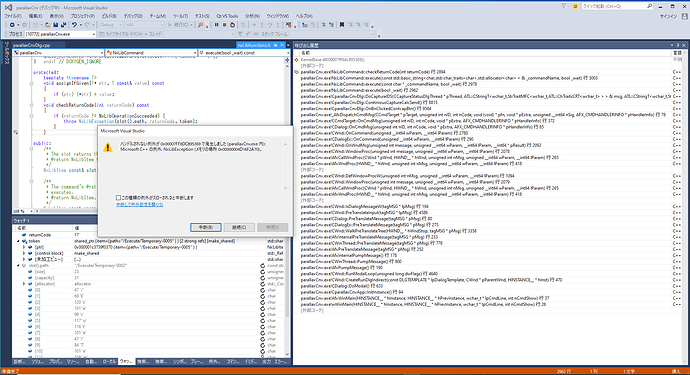Viewport: 690px width, 375px height.
Task: Open the Qt VS Tools menu
Action: [227, 16]
